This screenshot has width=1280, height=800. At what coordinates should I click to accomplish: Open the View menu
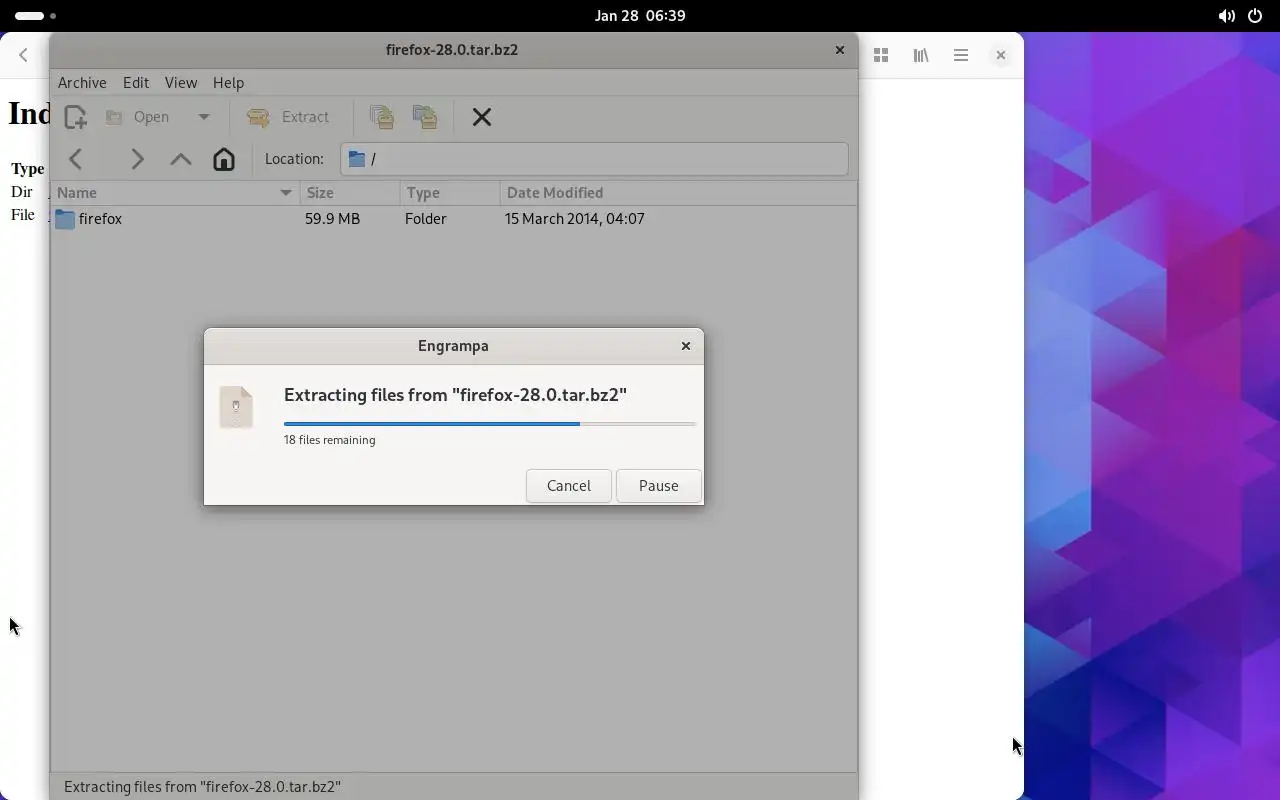click(x=181, y=83)
